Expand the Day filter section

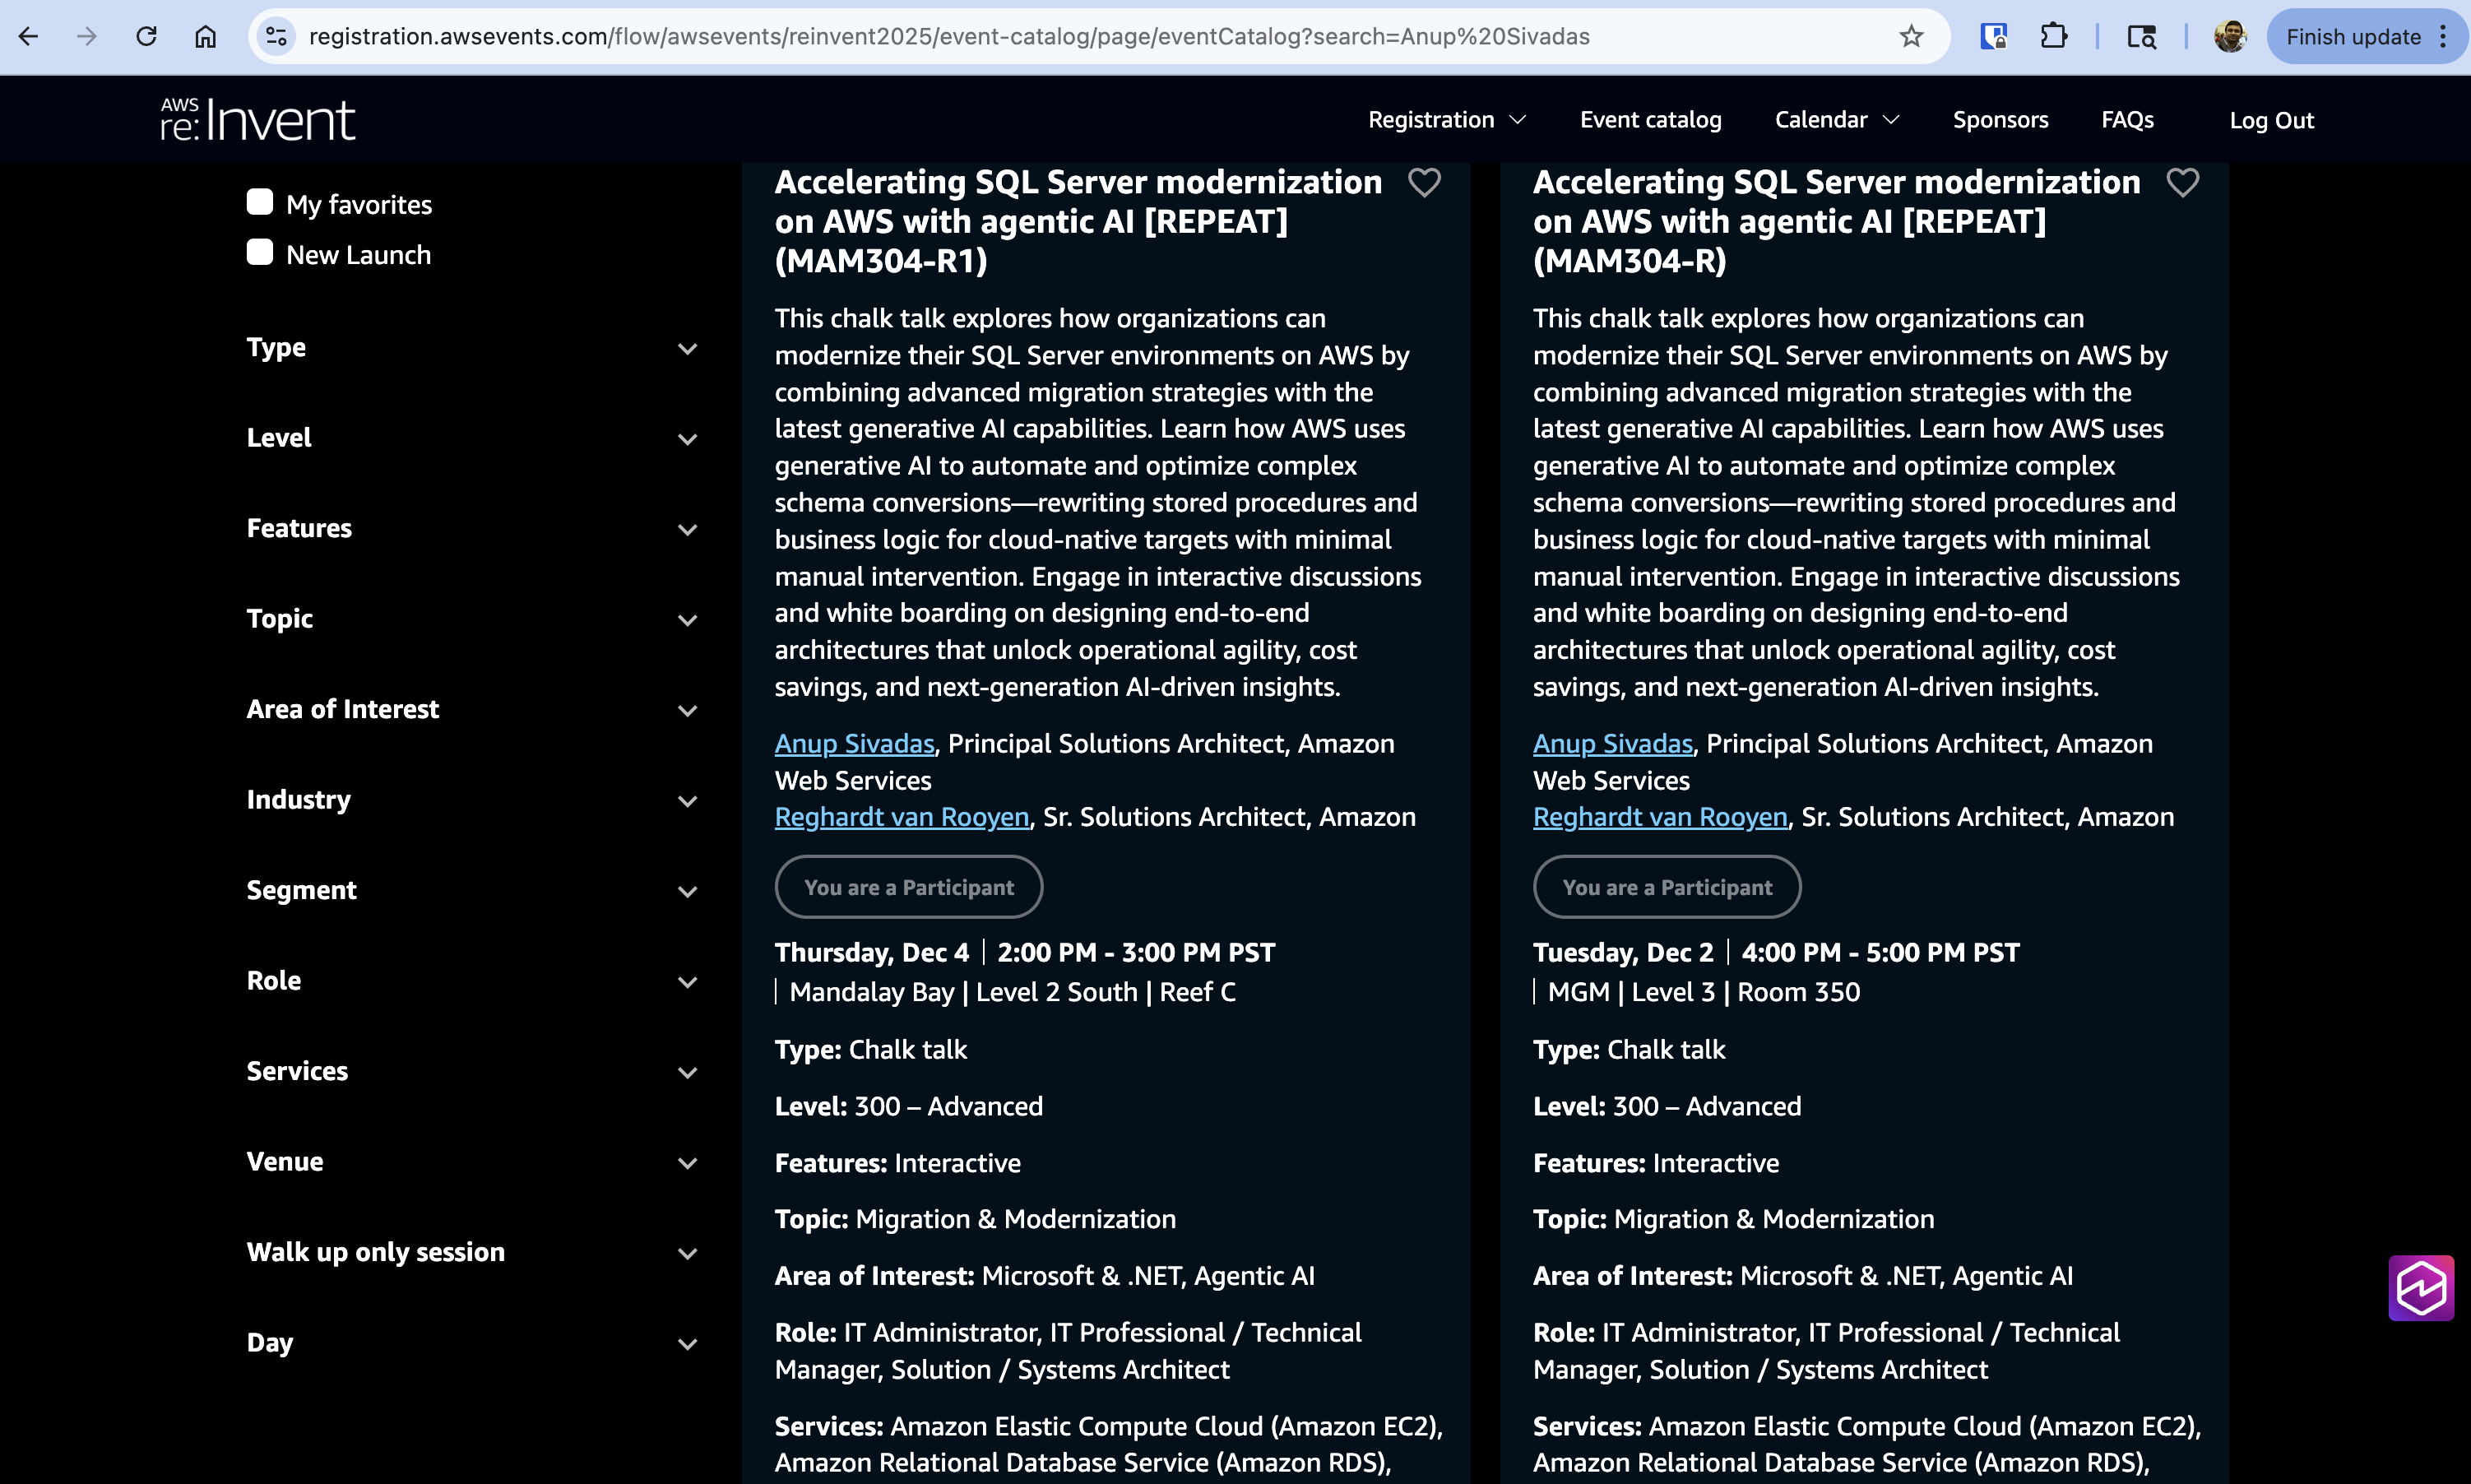point(471,1343)
